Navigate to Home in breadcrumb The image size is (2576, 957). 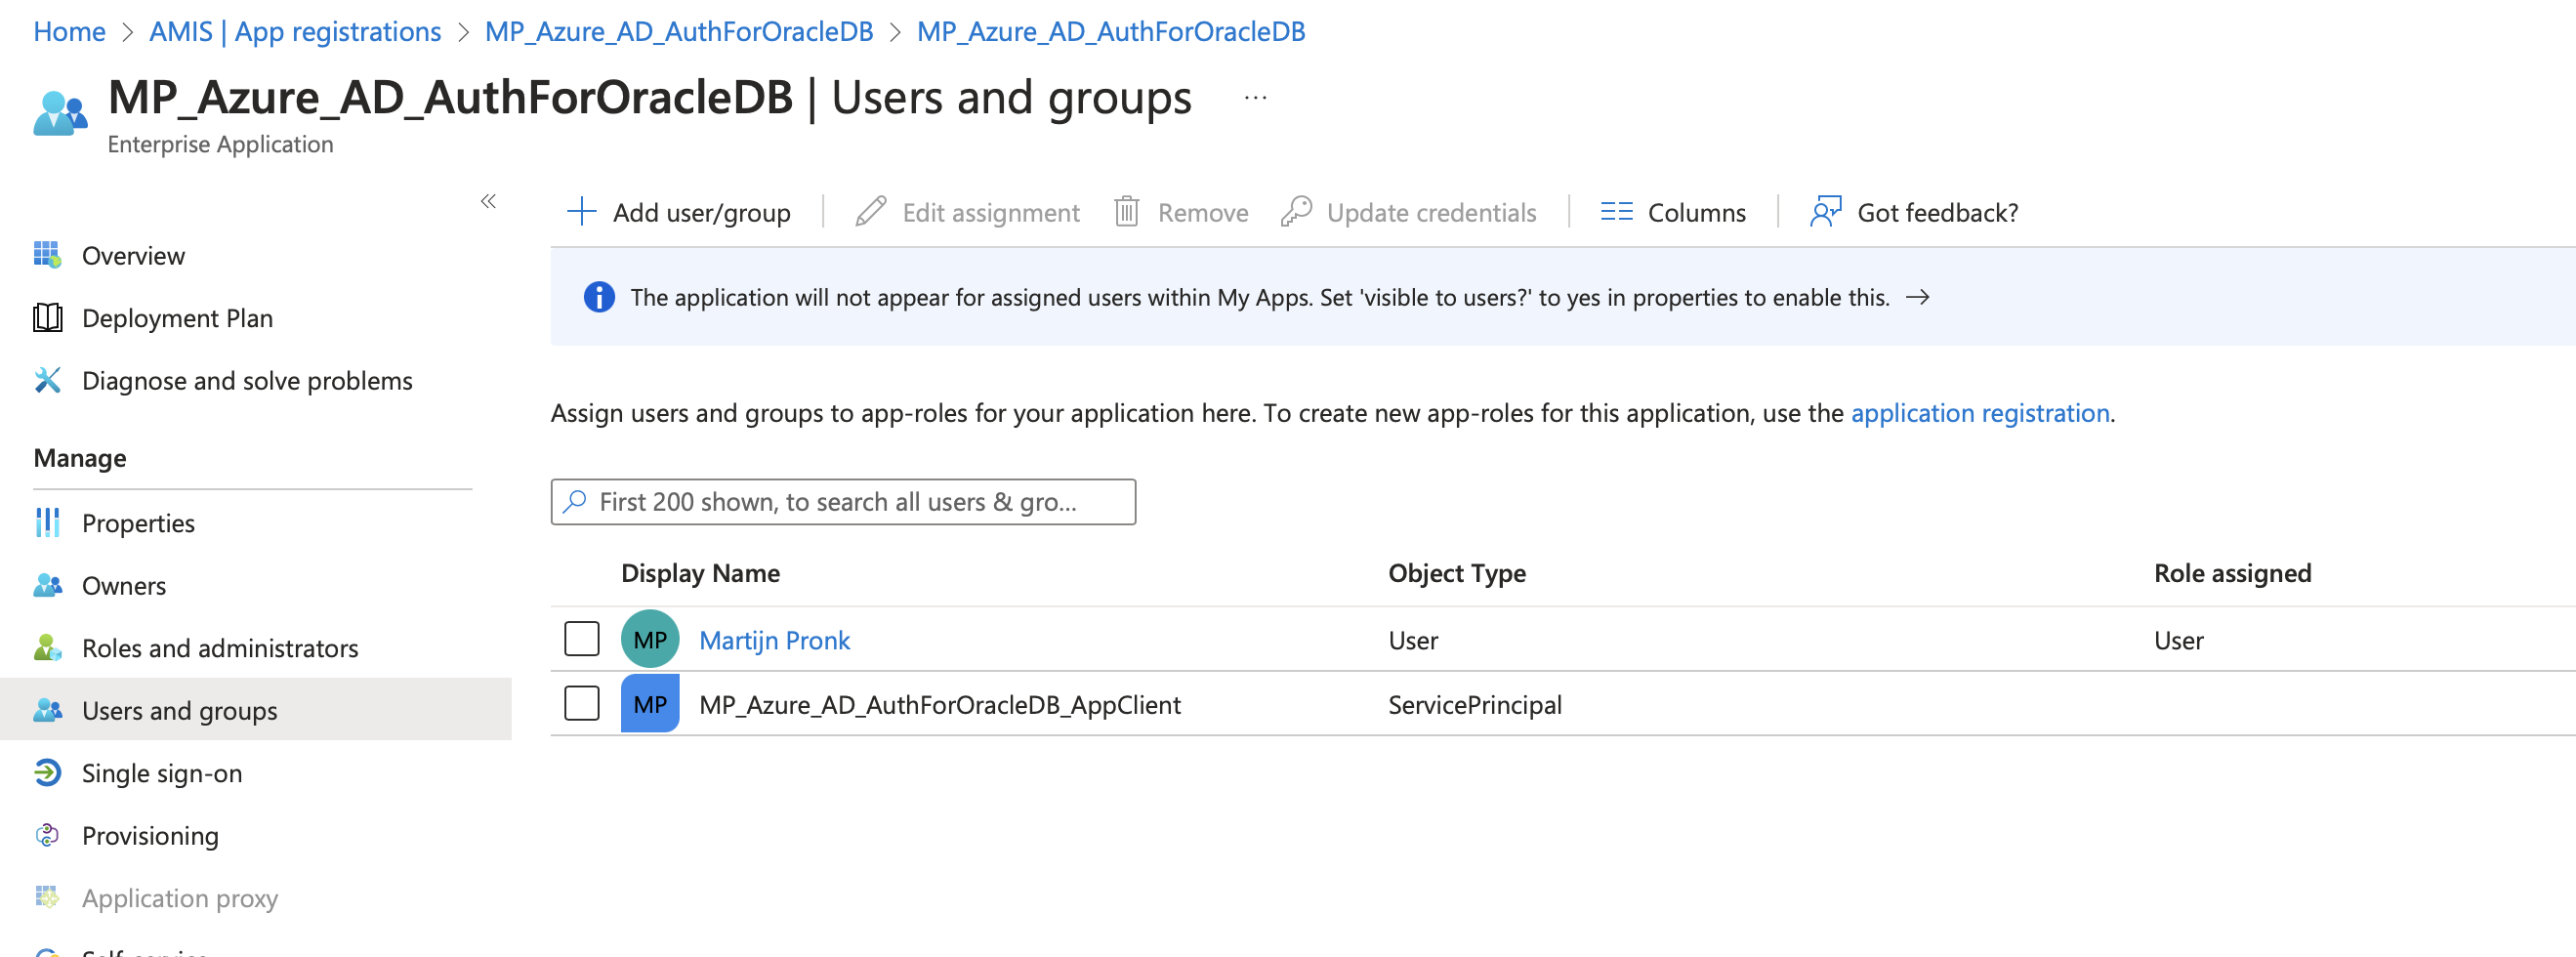coord(69,31)
